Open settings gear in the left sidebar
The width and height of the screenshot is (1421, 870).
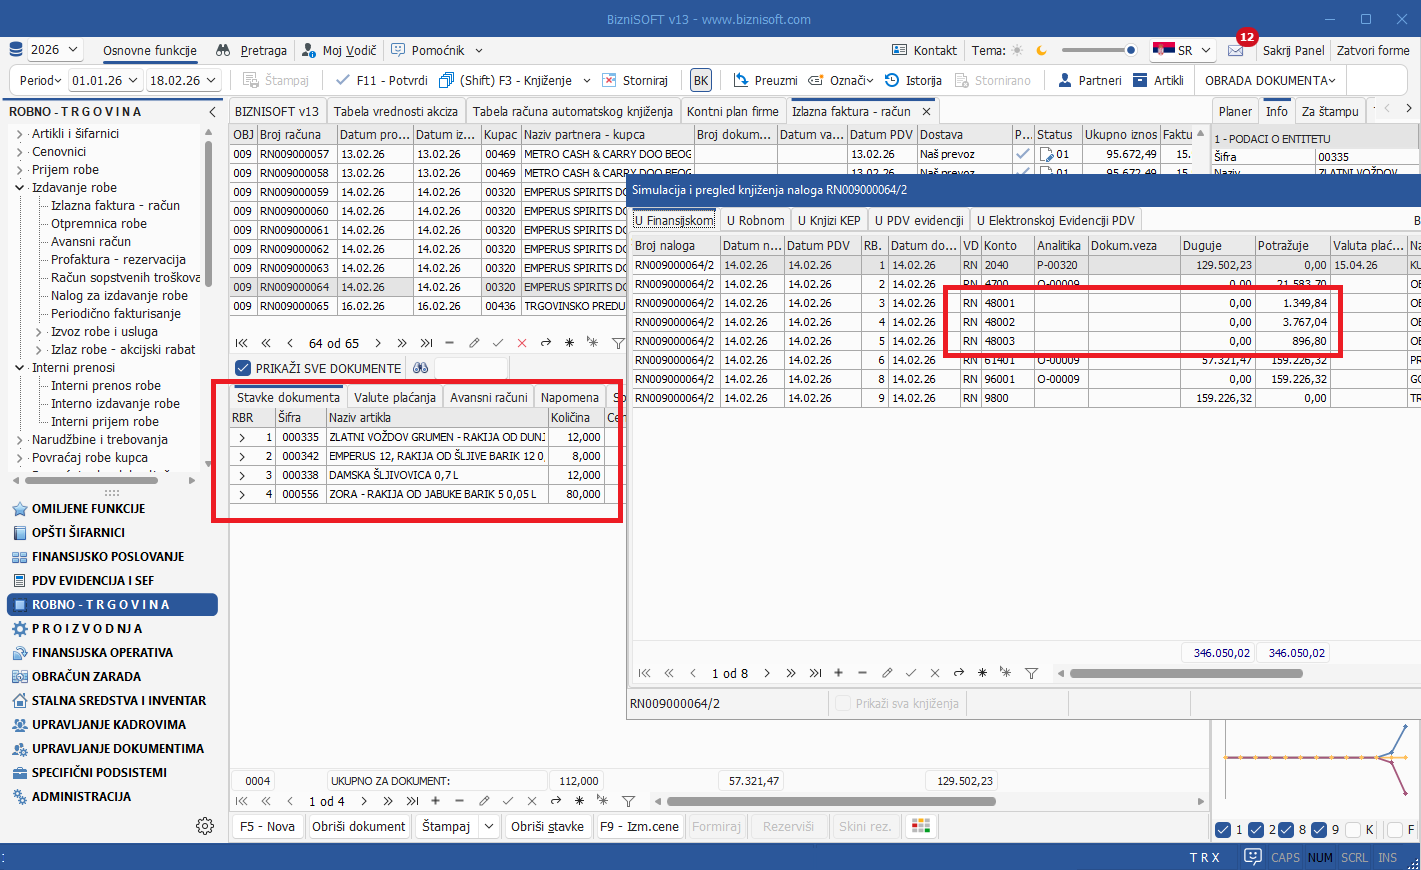click(205, 826)
